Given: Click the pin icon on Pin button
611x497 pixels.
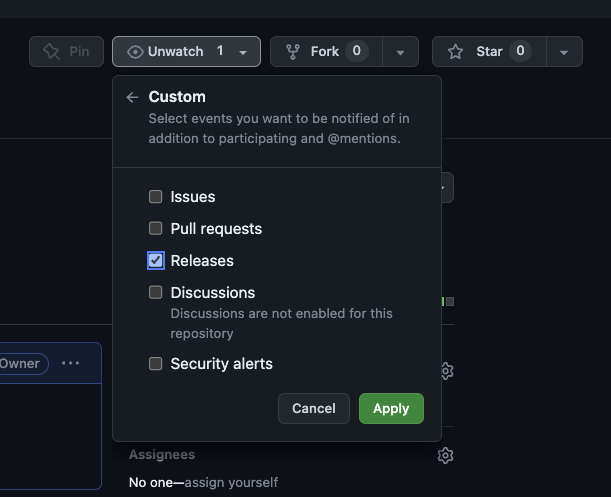Looking at the screenshot, I should click(50, 52).
